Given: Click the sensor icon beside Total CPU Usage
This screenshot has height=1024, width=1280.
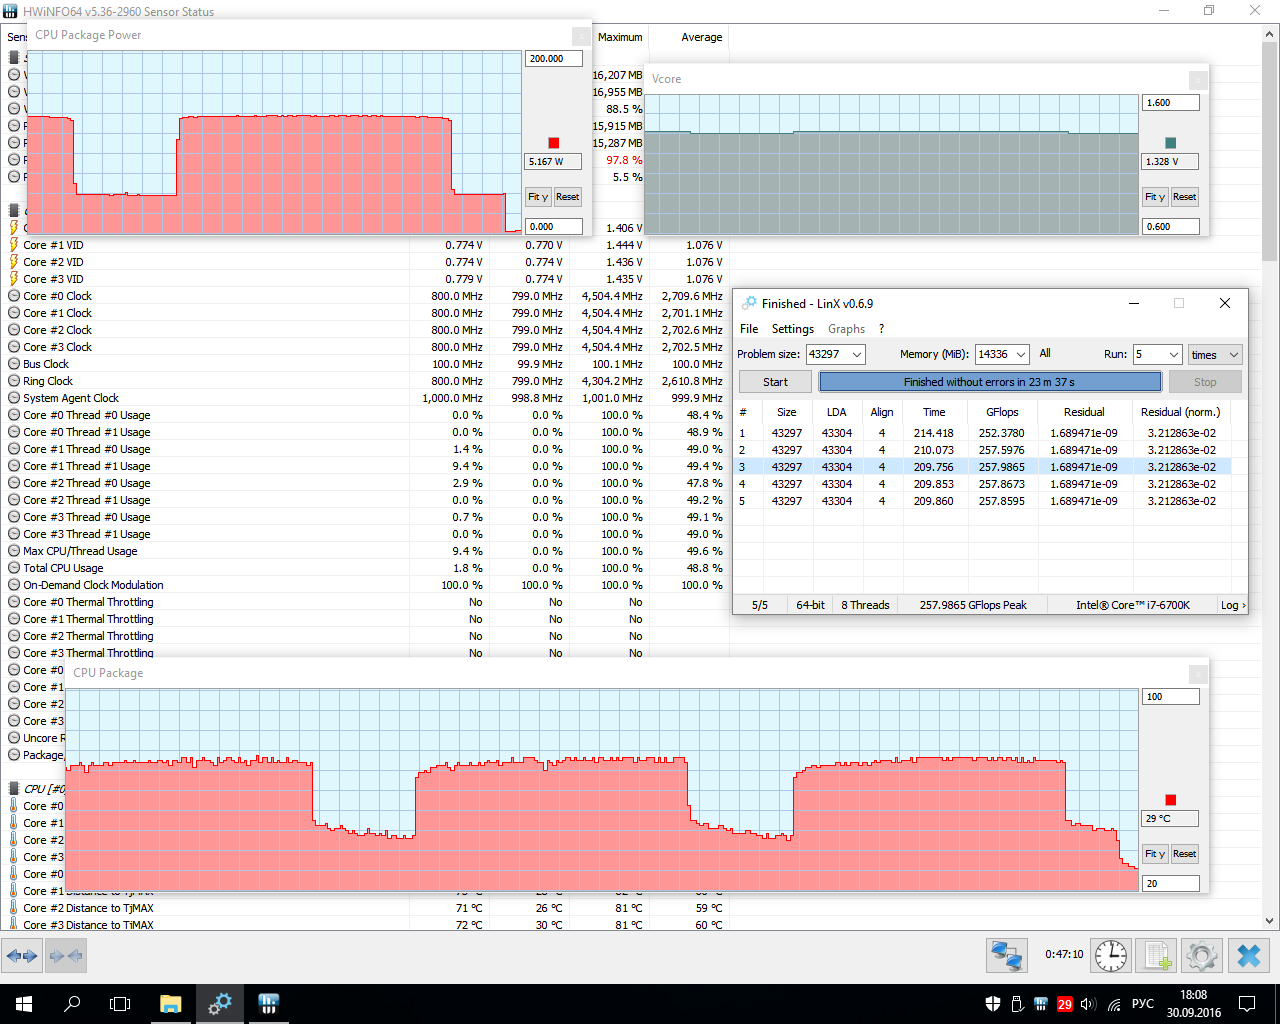Looking at the screenshot, I should [x=14, y=568].
